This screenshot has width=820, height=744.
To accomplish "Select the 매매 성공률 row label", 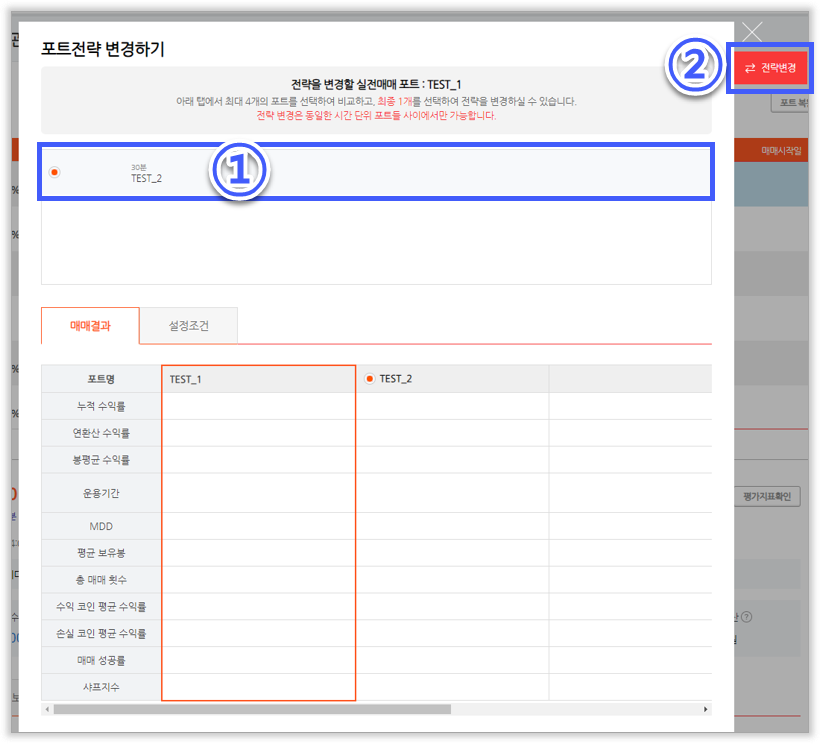I will (101, 660).
